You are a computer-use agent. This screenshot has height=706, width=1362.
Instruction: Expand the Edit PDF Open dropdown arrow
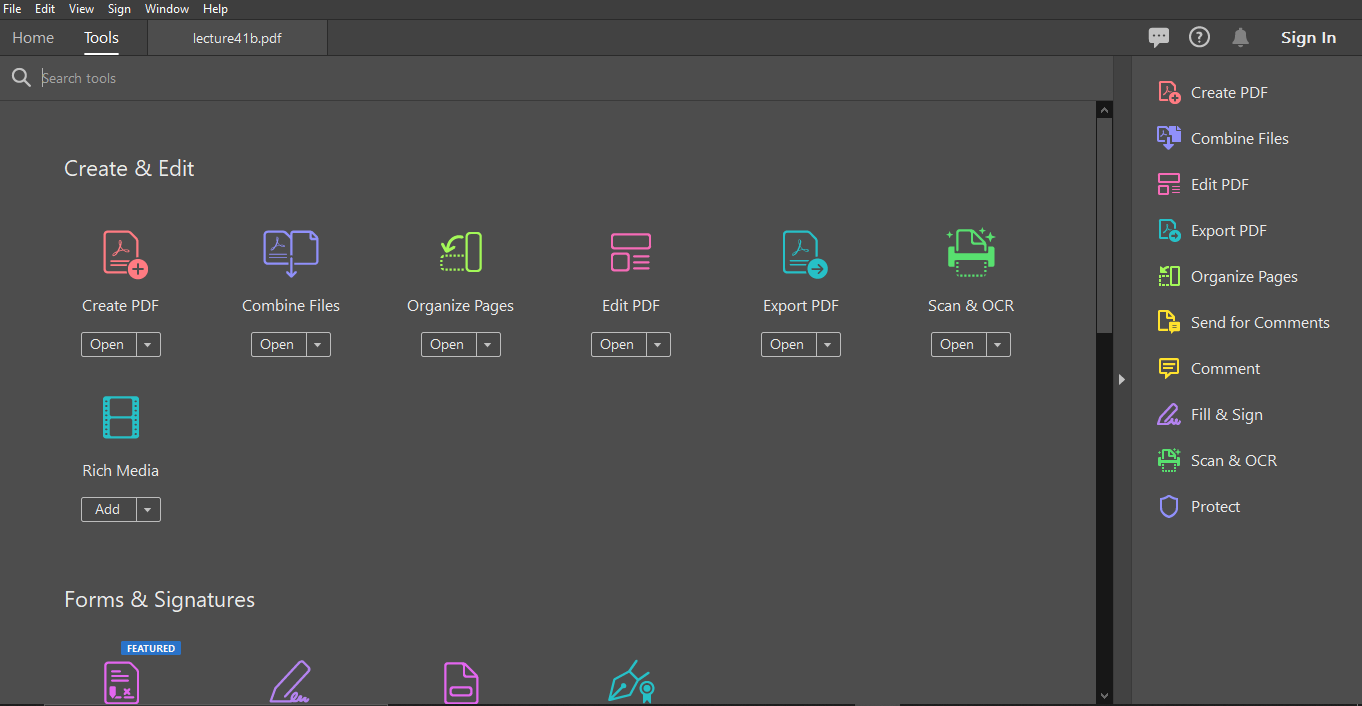pyautogui.click(x=657, y=344)
